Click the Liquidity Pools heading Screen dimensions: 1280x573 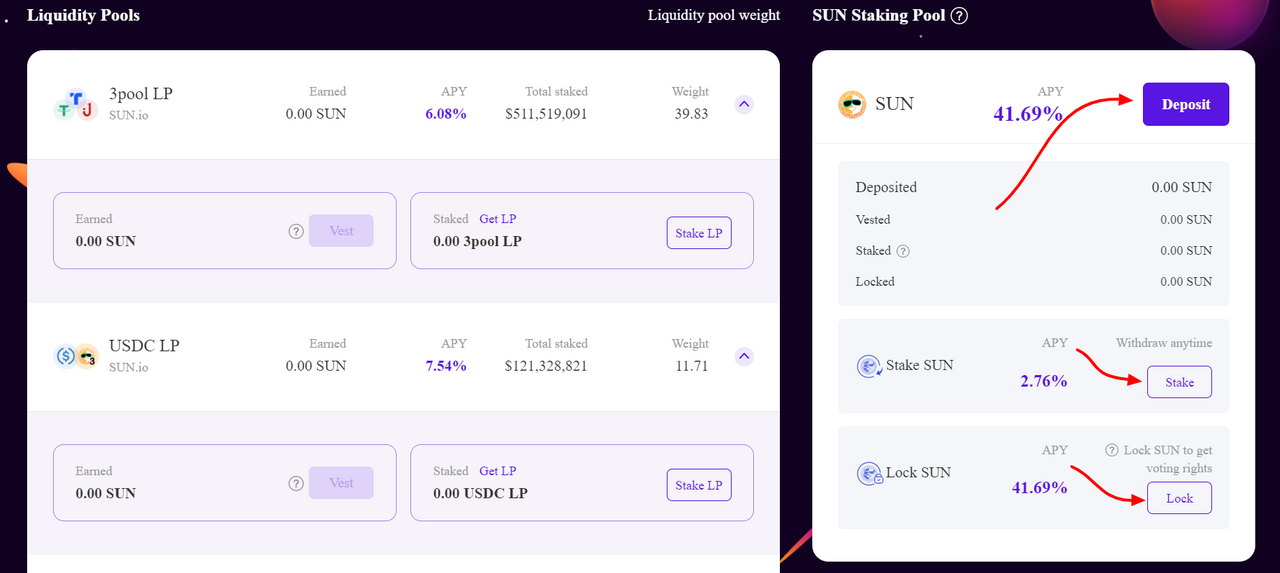click(x=83, y=15)
